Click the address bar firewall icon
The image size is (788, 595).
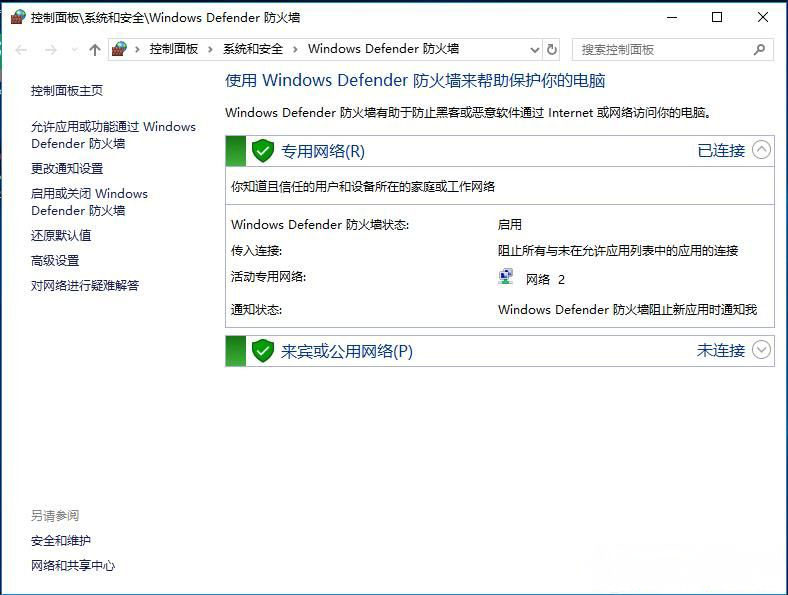click(120, 49)
